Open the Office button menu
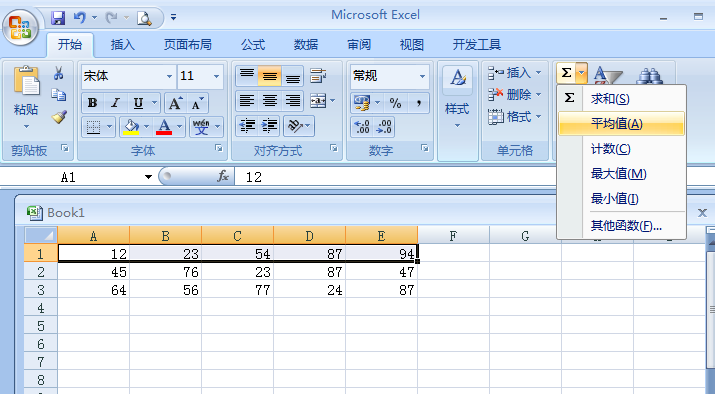The image size is (715, 394). coord(20,27)
